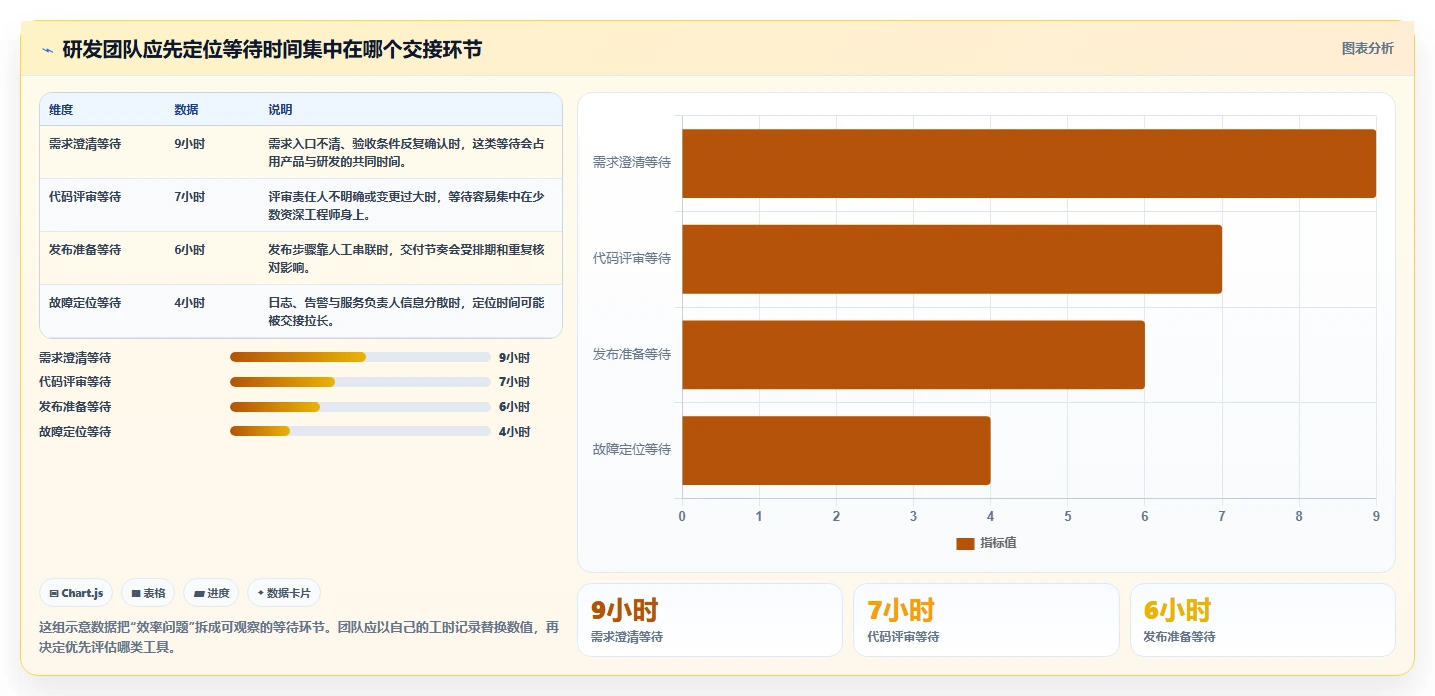Click 需求澄清等待 label in progress list
The image size is (1435, 696).
pos(75,357)
